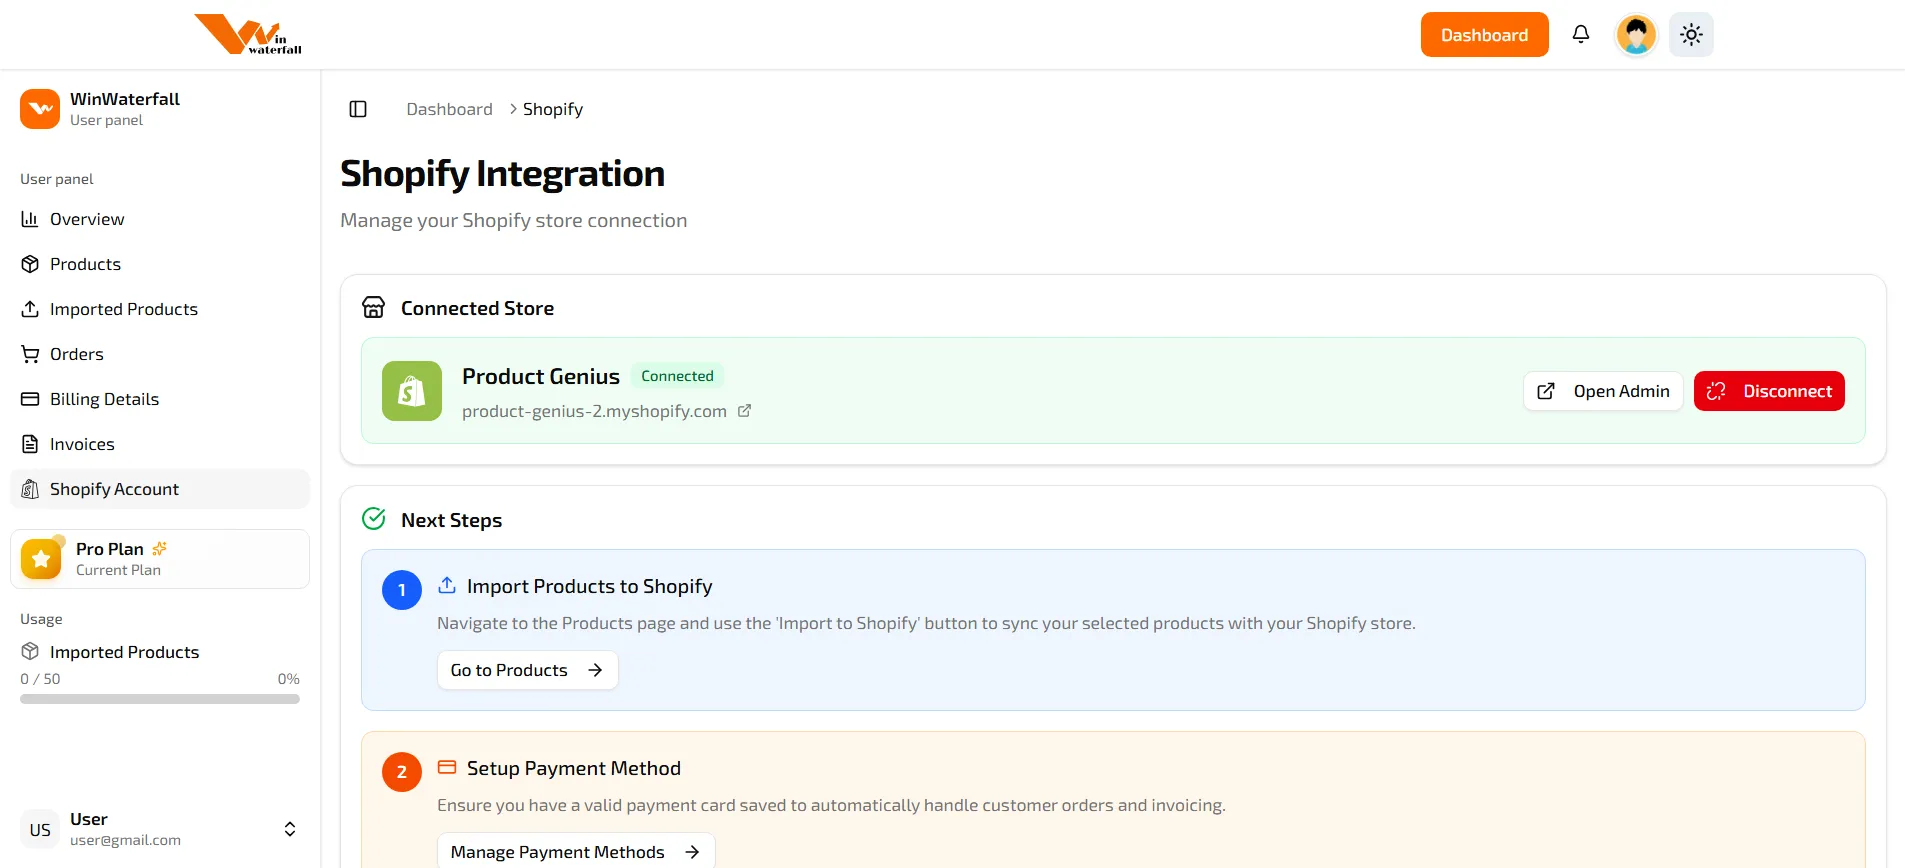Expand the user account switcher chevrons
This screenshot has width=1905, height=868.
pyautogui.click(x=290, y=829)
